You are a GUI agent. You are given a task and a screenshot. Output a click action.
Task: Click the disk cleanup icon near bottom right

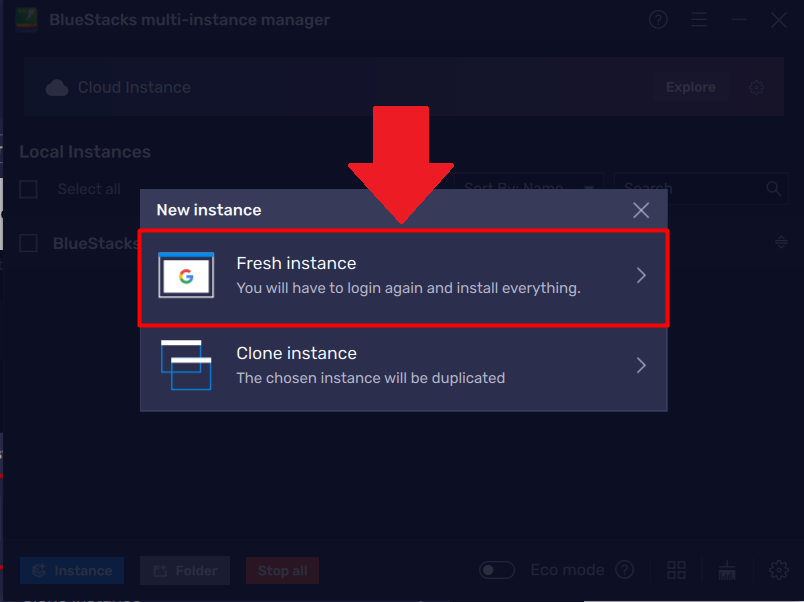click(x=727, y=570)
